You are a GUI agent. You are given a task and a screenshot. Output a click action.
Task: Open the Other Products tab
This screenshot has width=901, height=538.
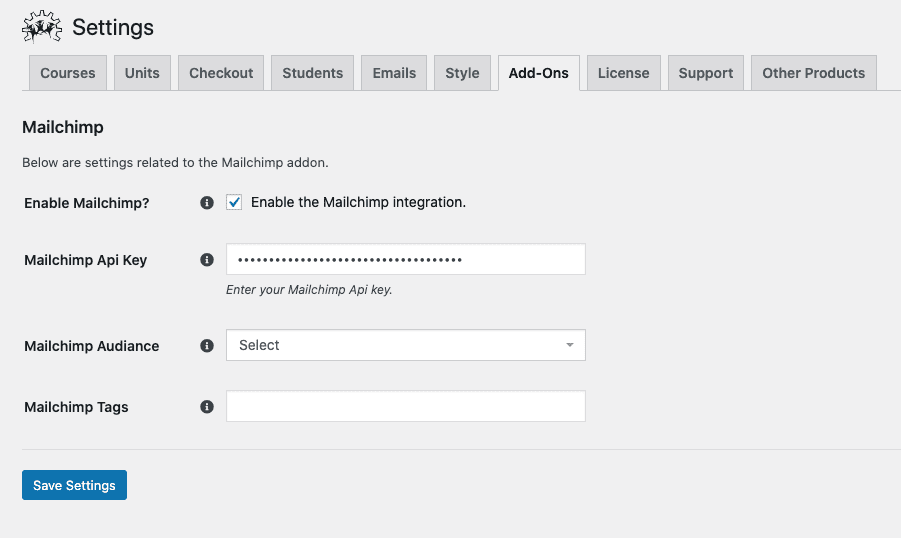coord(814,73)
